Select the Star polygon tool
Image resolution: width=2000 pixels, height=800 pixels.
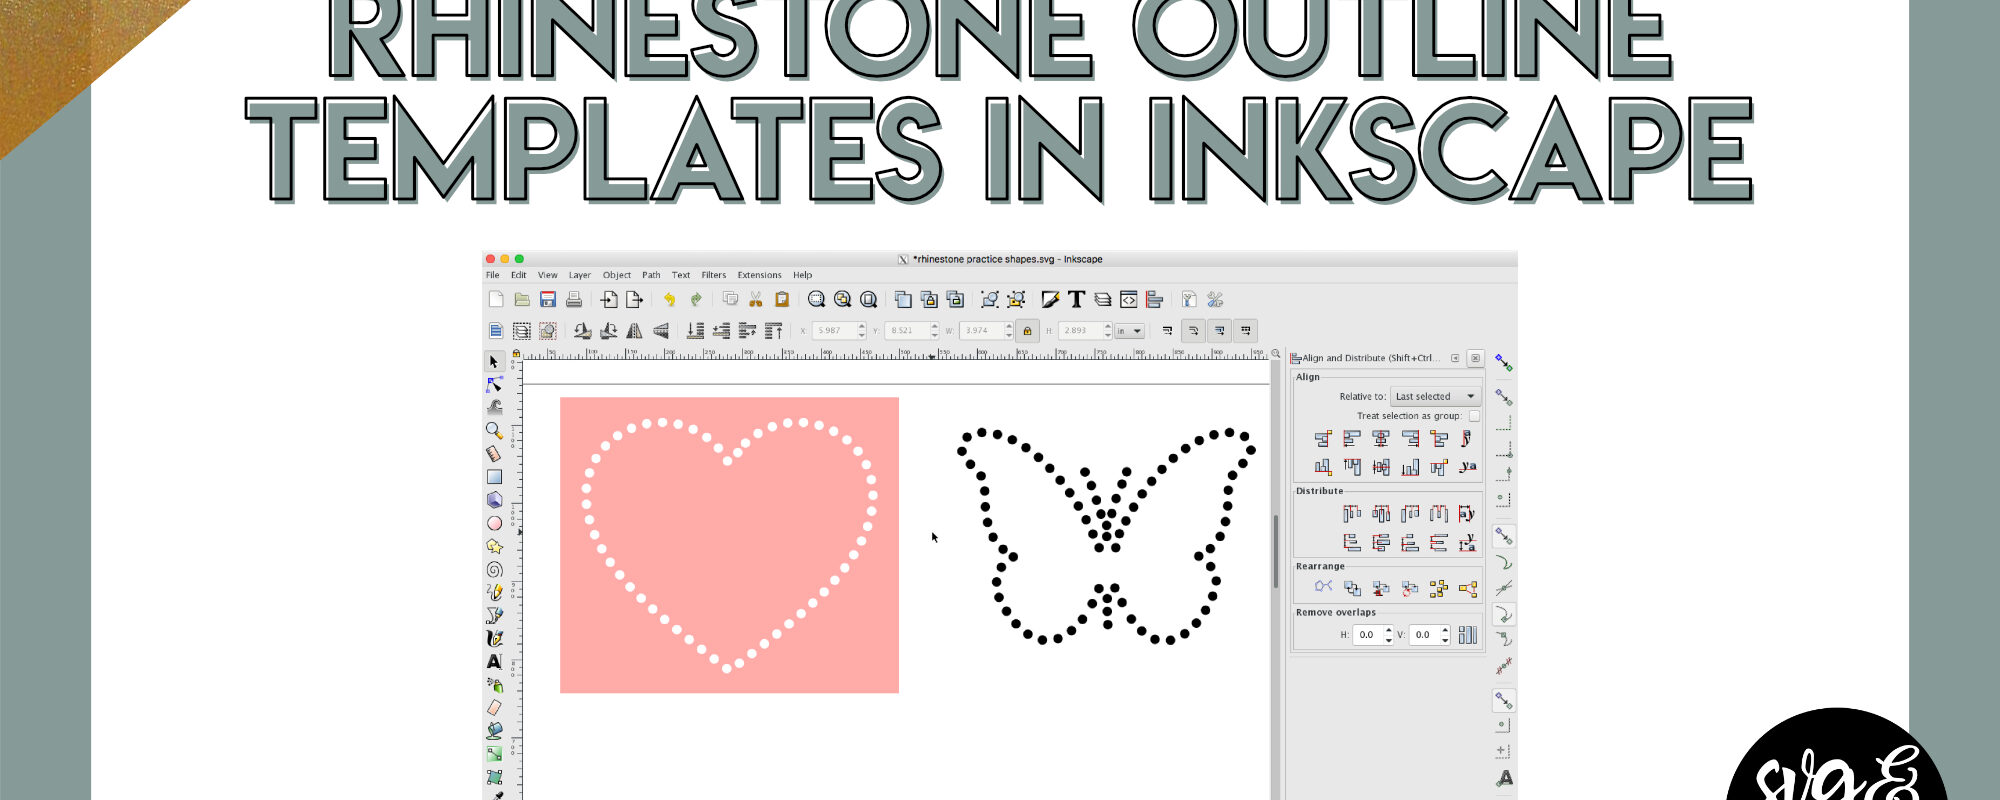(x=494, y=546)
